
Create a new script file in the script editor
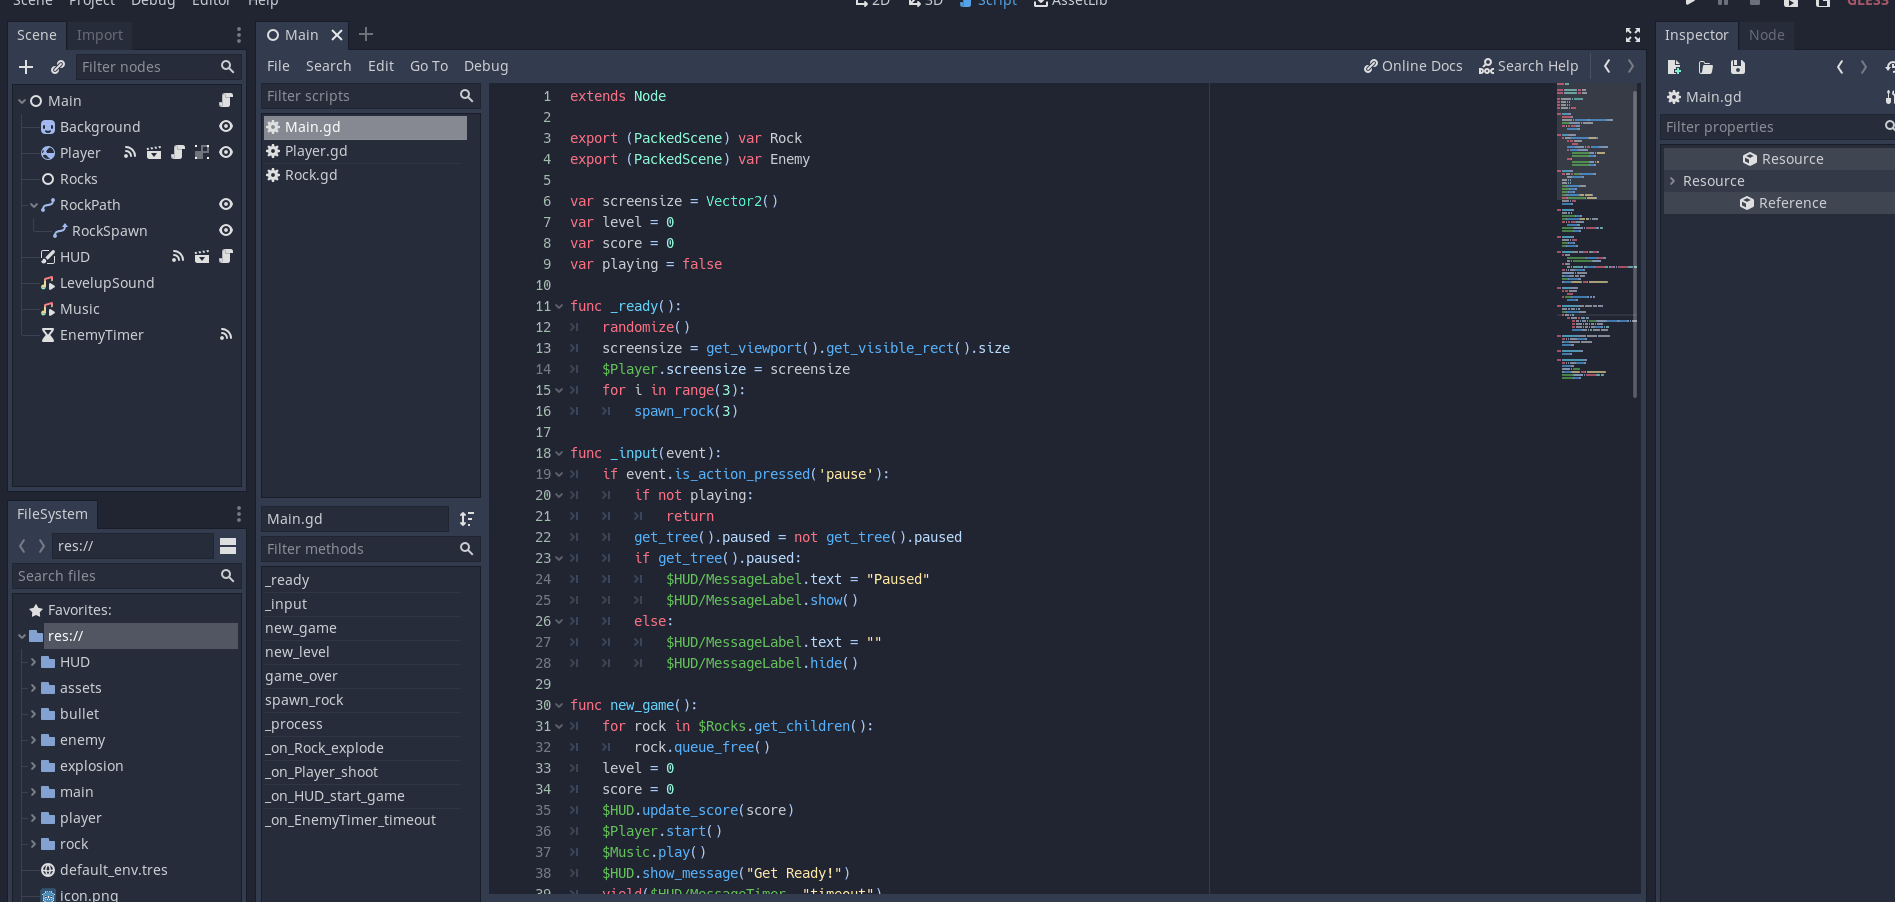[x=1673, y=67]
